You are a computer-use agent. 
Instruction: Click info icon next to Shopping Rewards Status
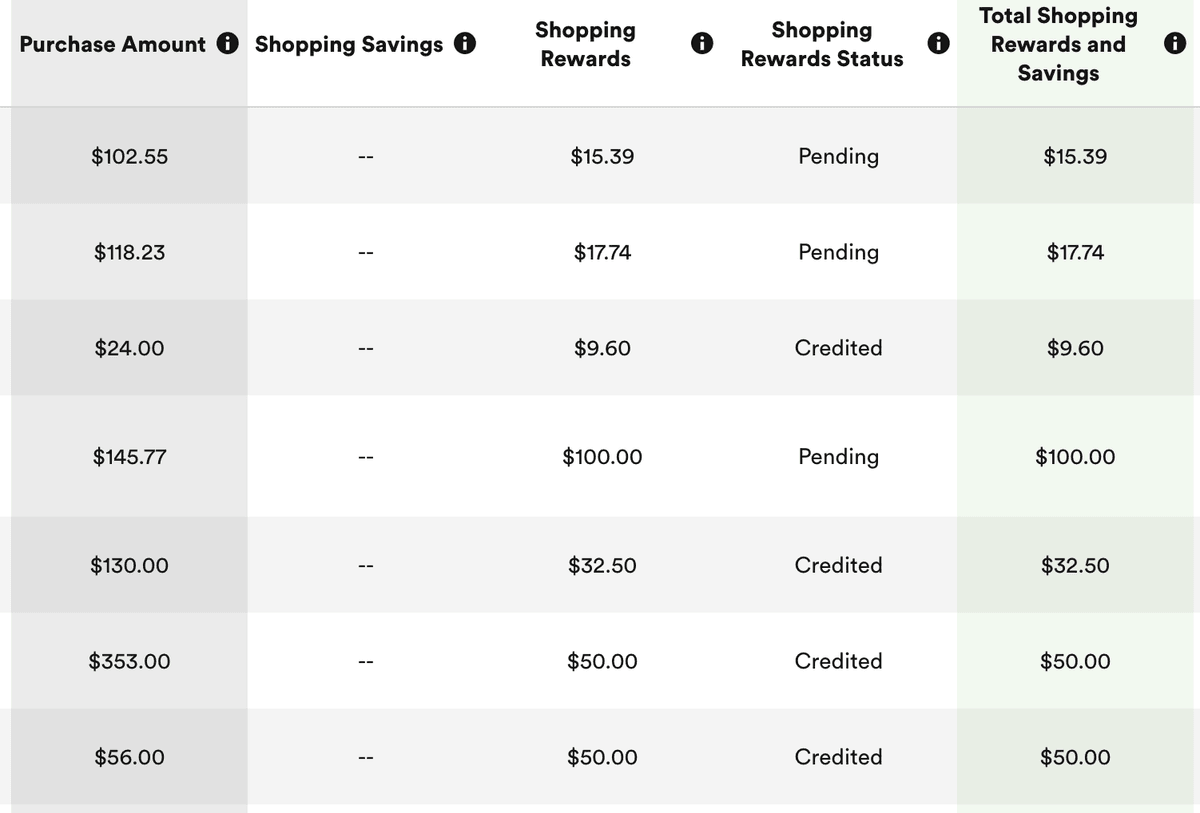(x=937, y=44)
